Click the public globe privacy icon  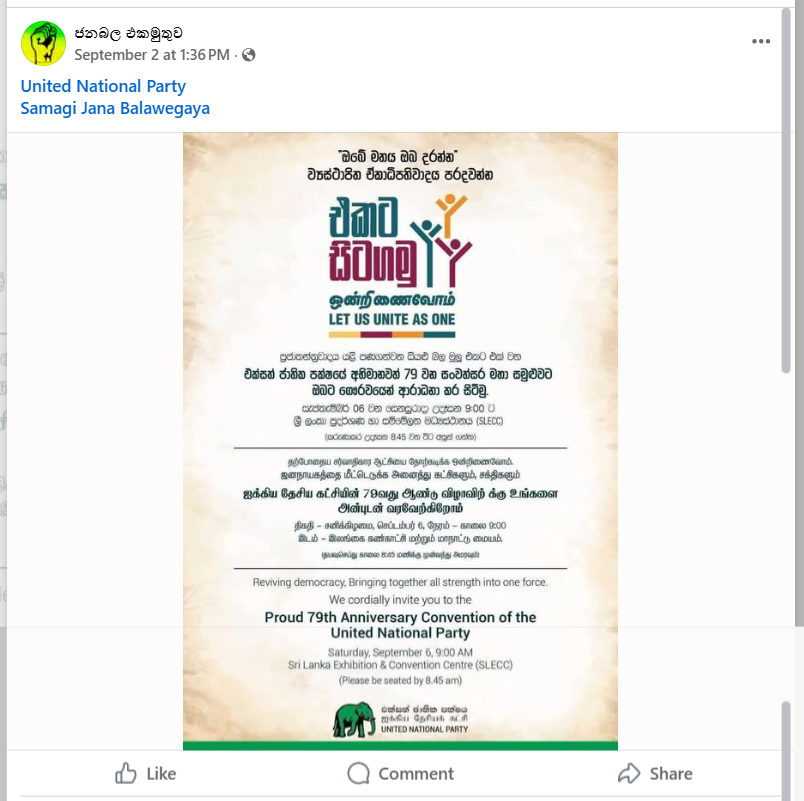click(x=249, y=55)
